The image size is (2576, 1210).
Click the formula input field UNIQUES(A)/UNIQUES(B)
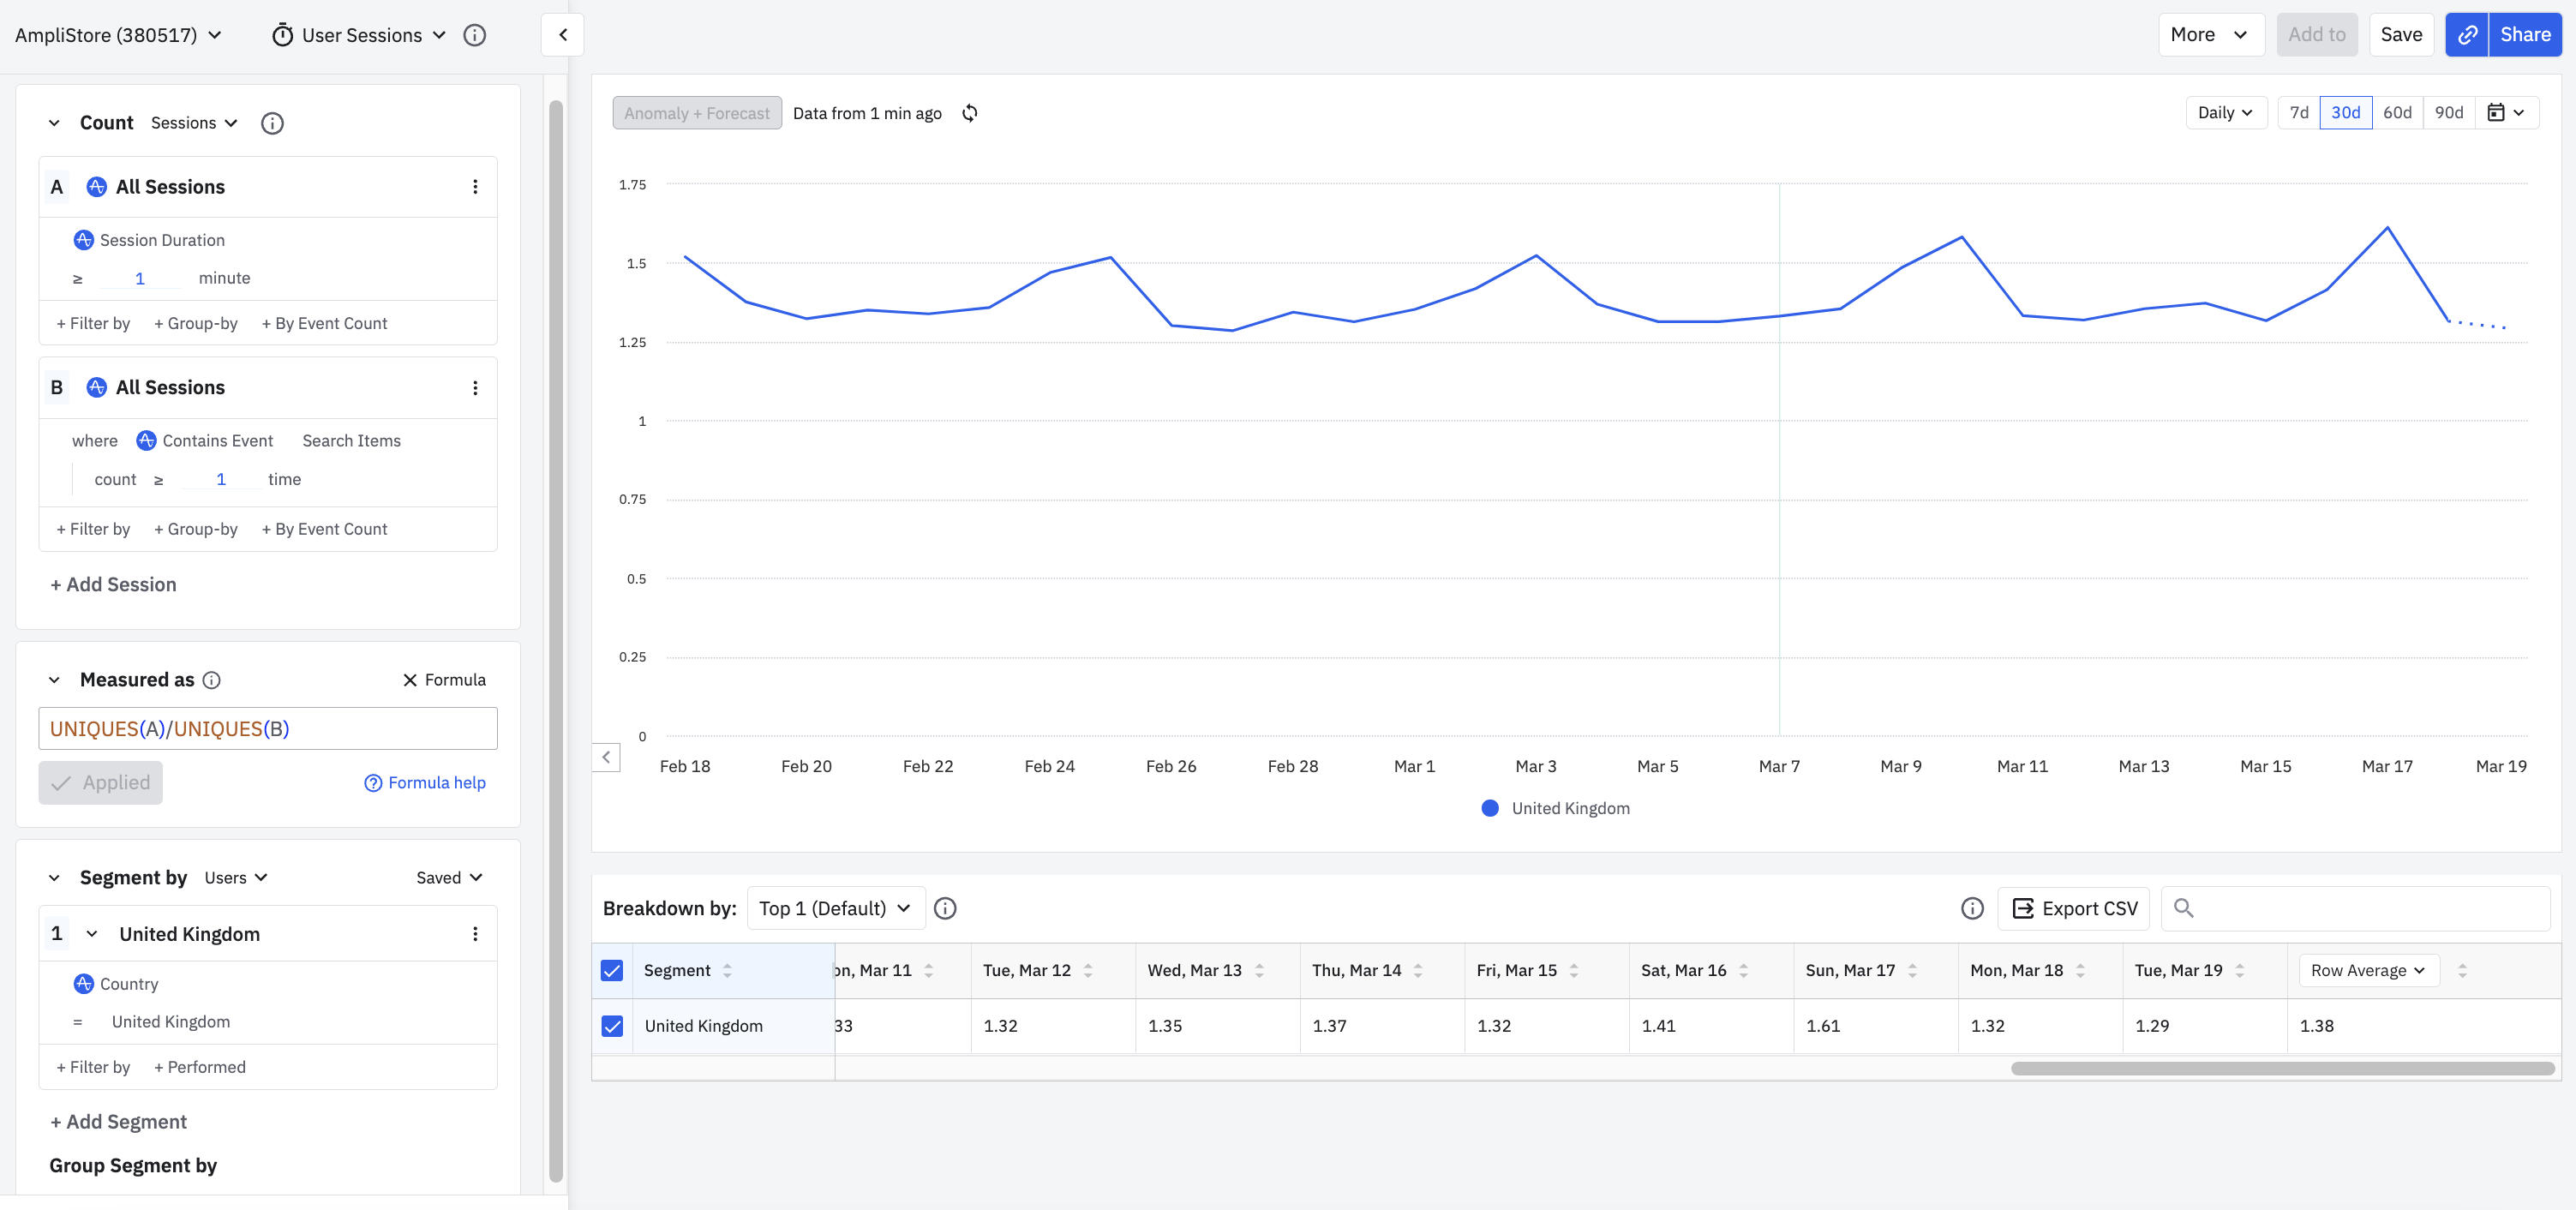tap(267, 729)
